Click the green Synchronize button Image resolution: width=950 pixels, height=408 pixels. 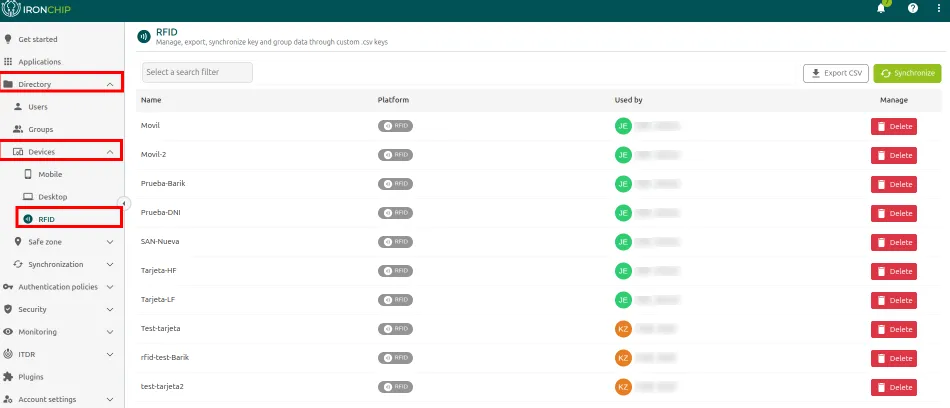coord(907,73)
